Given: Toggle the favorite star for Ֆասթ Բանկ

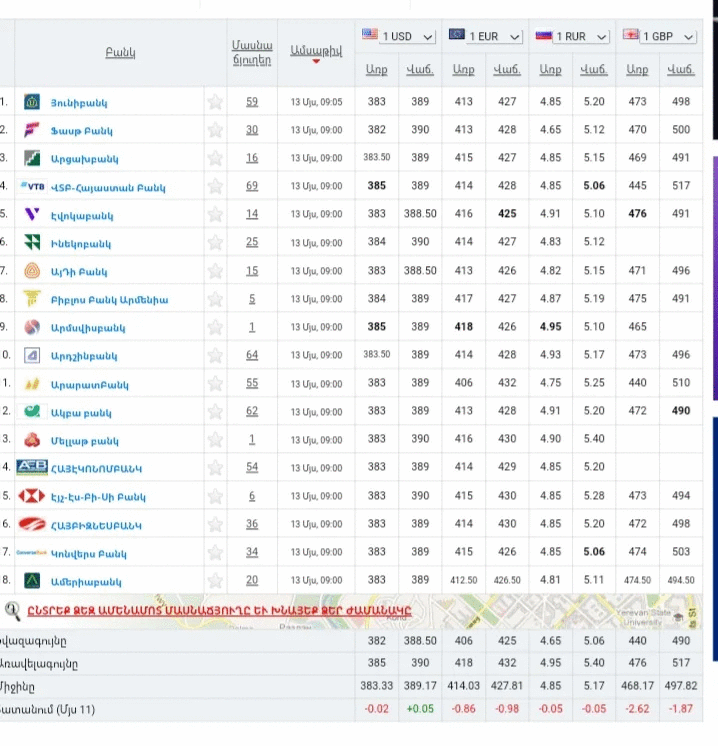Looking at the screenshot, I should click(x=214, y=130).
